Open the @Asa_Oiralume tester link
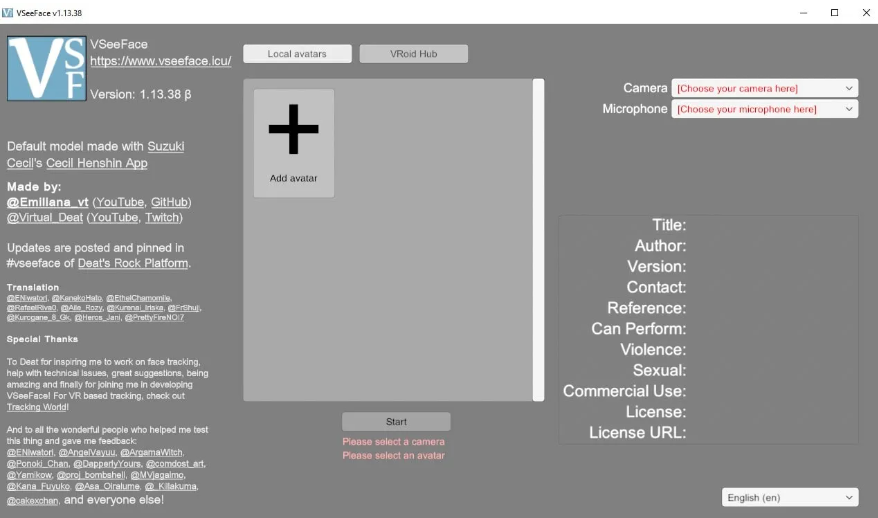Screen dimensions: 878x518 pos(107,486)
